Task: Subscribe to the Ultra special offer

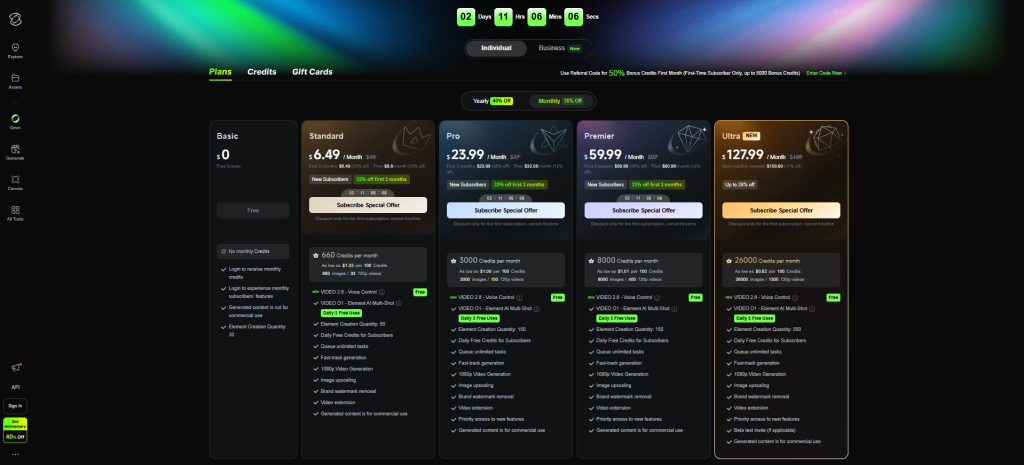Action: (x=781, y=210)
